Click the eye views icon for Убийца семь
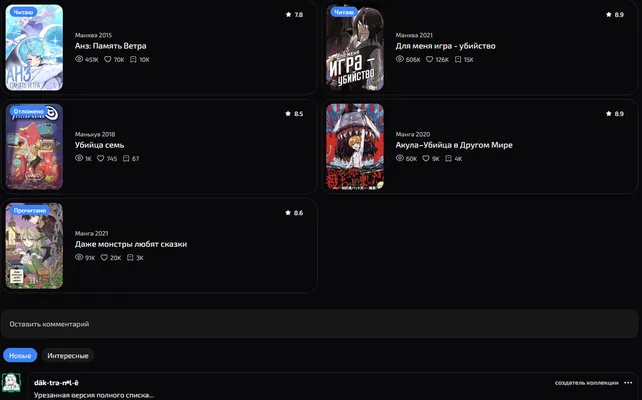Image resolution: width=642 pixels, height=400 pixels. coord(79,158)
